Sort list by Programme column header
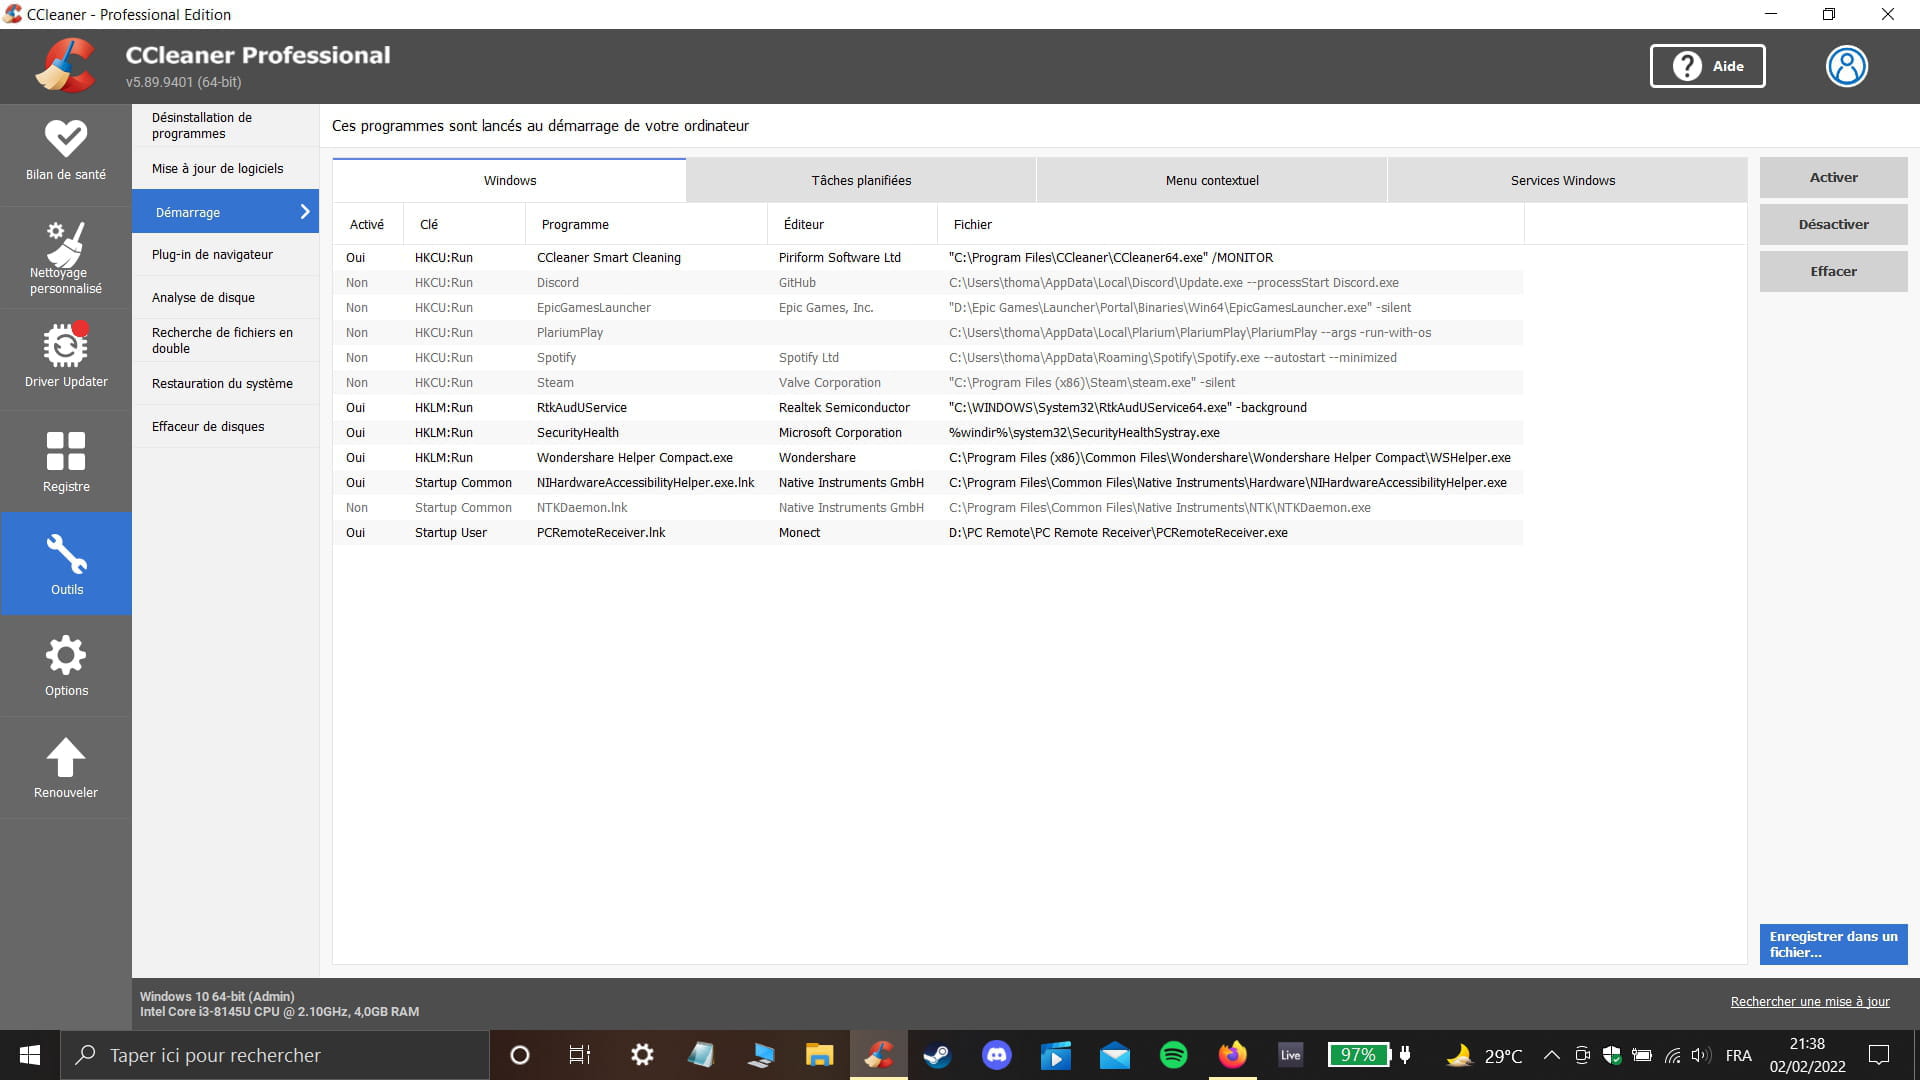This screenshot has height=1080, width=1920. click(x=646, y=224)
